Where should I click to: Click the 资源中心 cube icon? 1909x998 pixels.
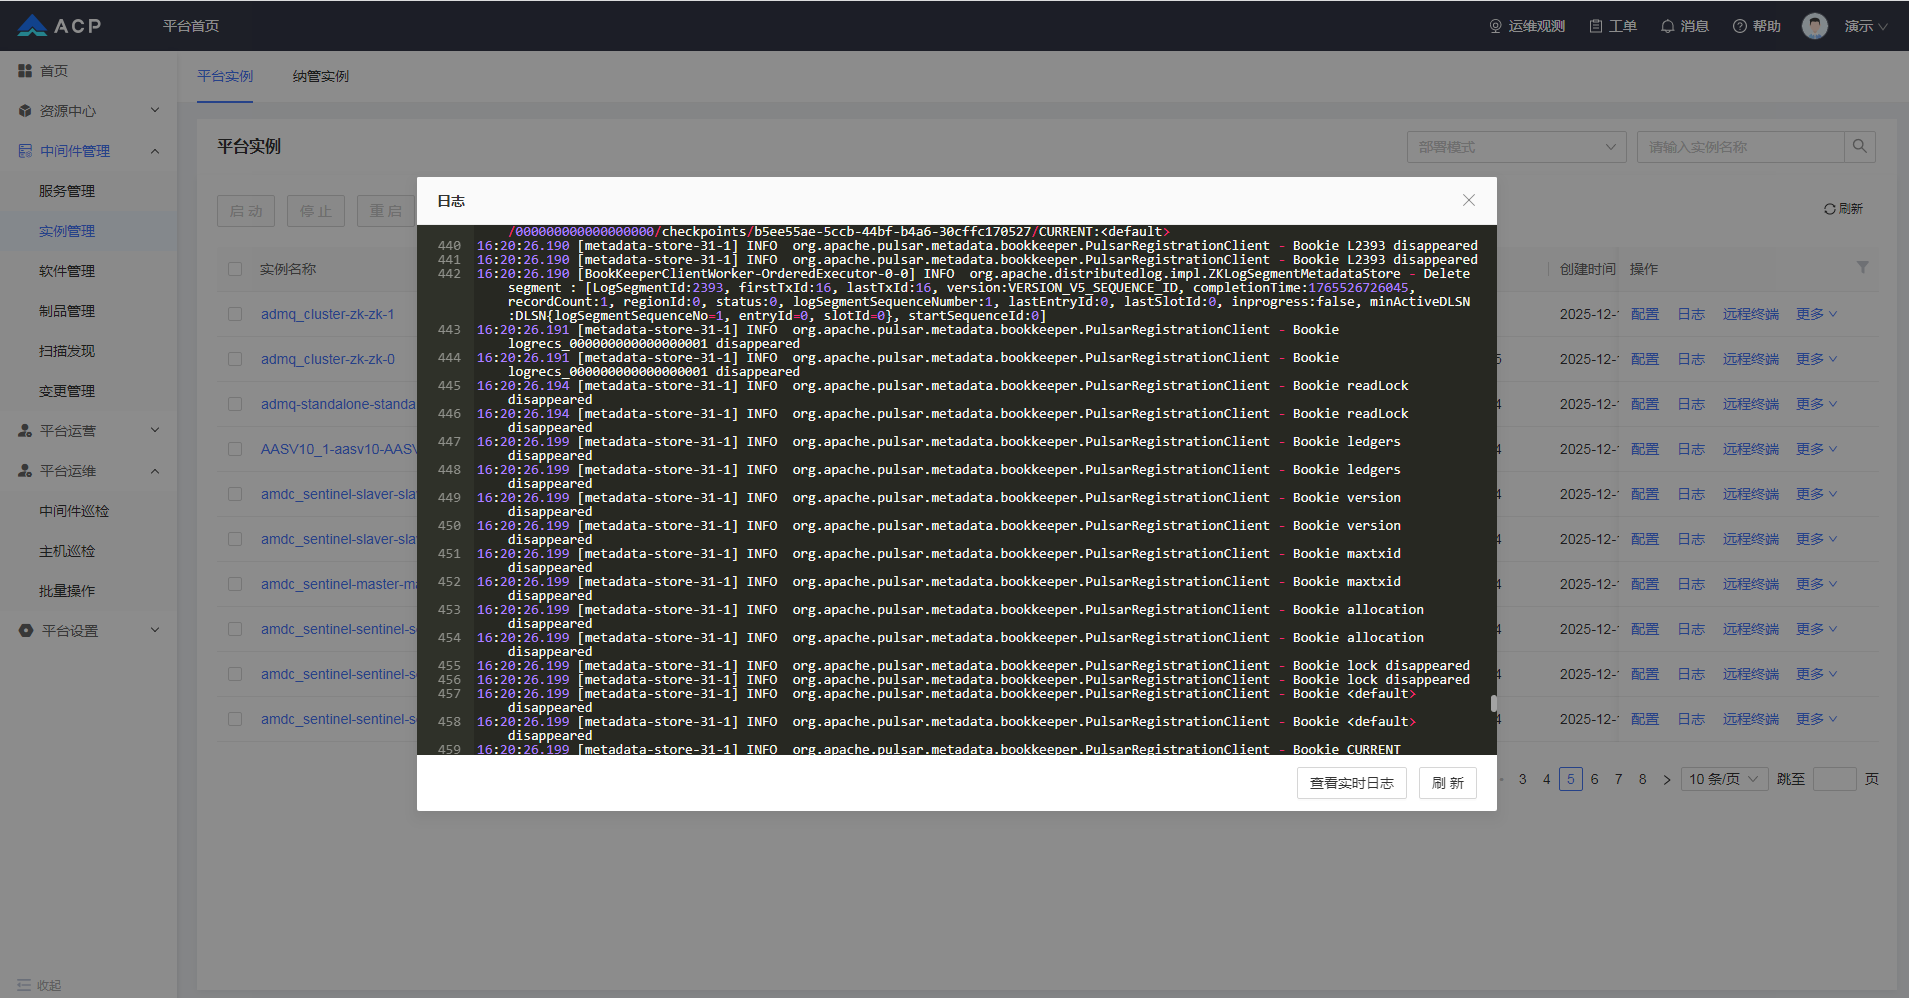(x=25, y=111)
